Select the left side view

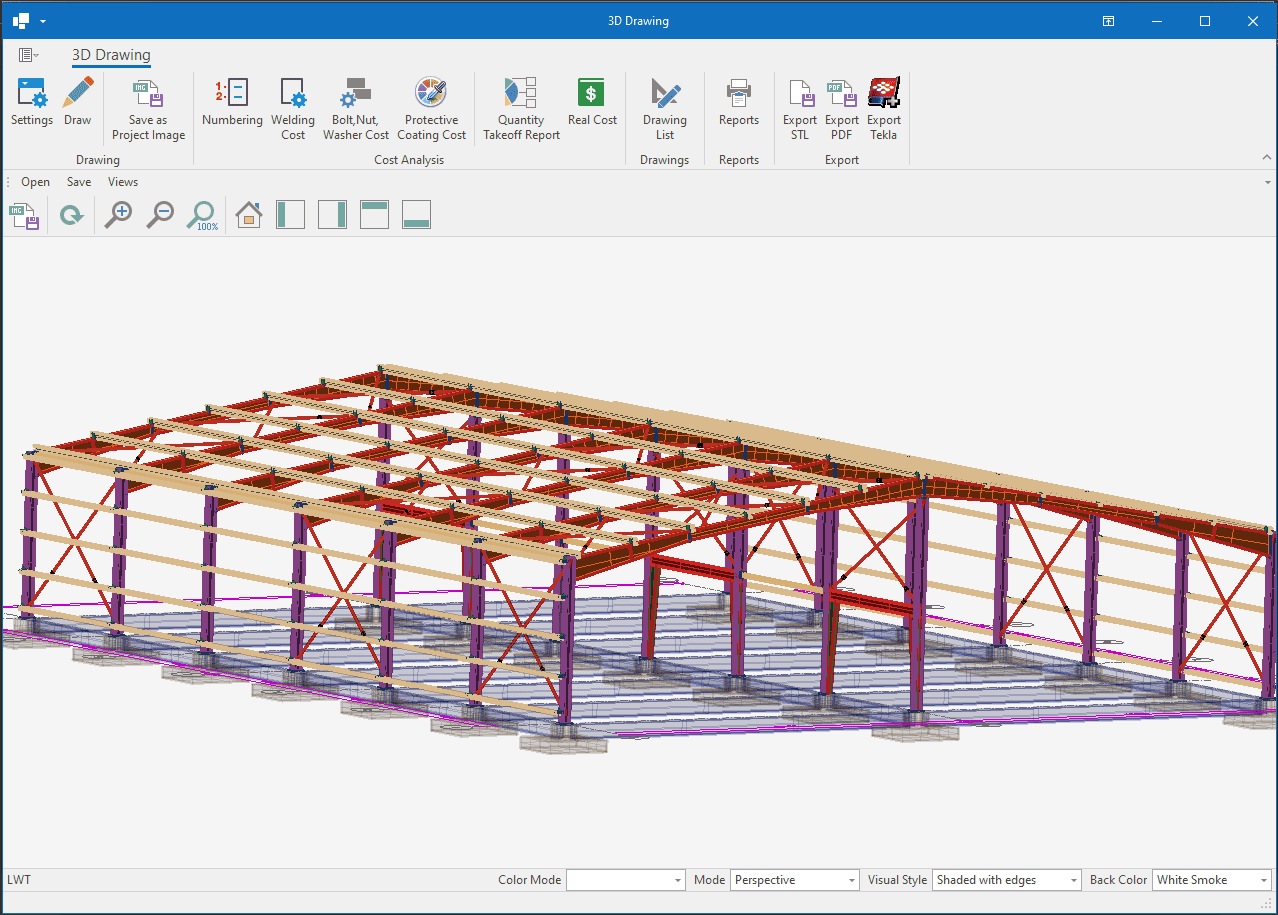pos(290,215)
